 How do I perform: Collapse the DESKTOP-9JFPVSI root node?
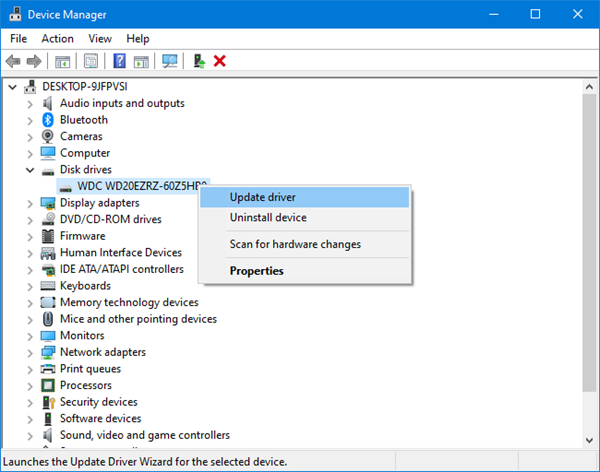[x=13, y=87]
